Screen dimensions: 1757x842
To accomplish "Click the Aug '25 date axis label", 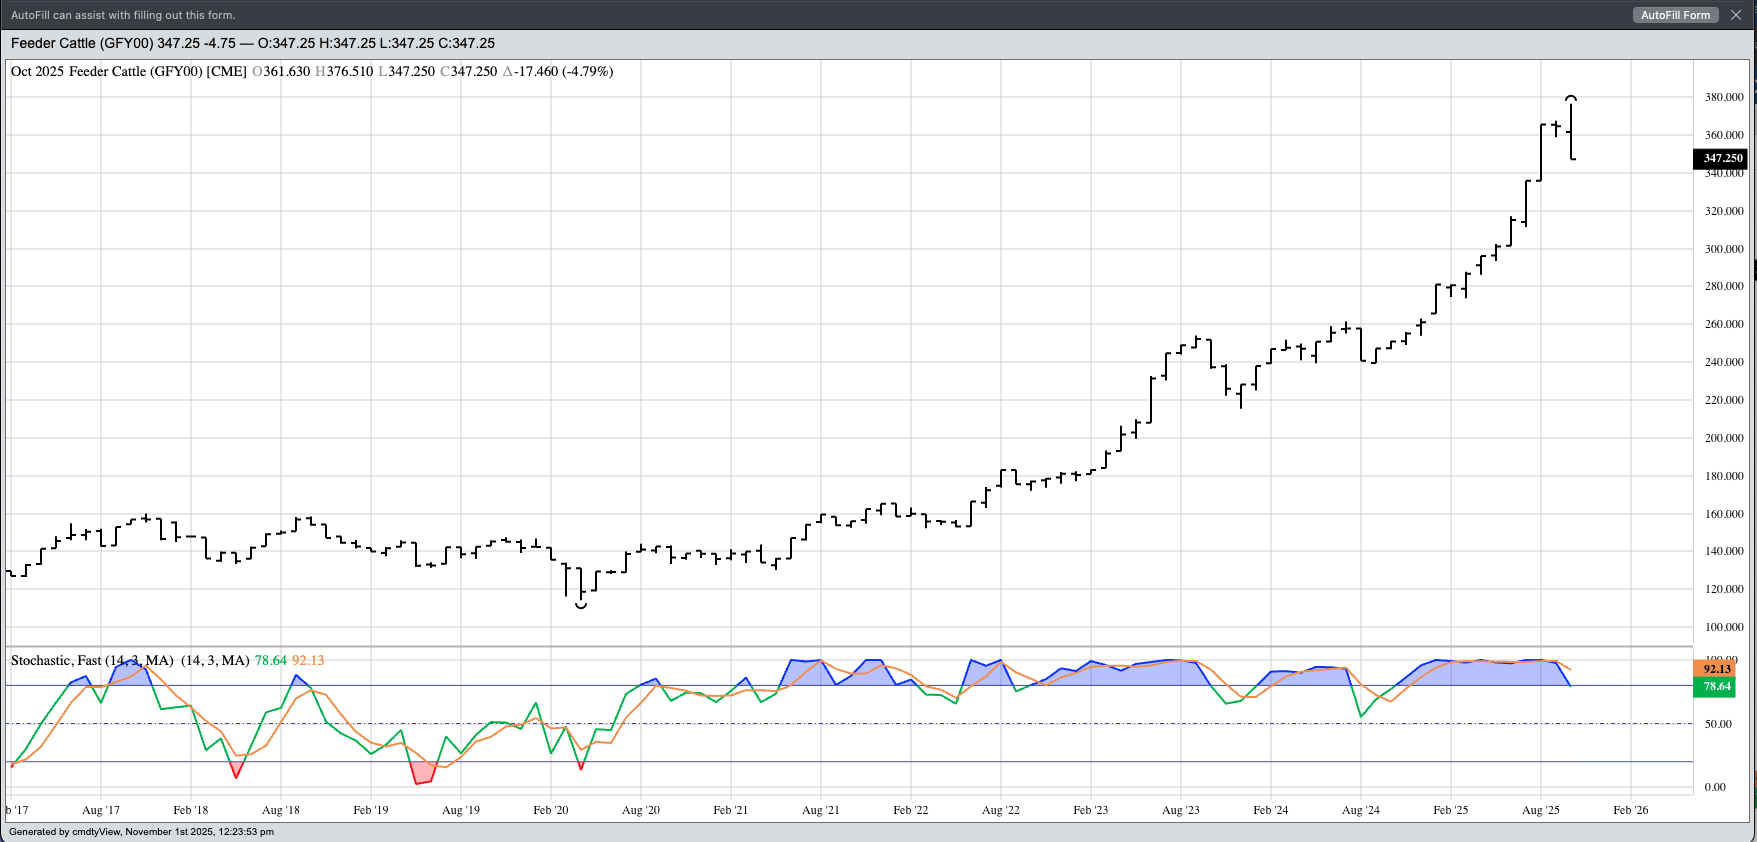I will (1540, 810).
